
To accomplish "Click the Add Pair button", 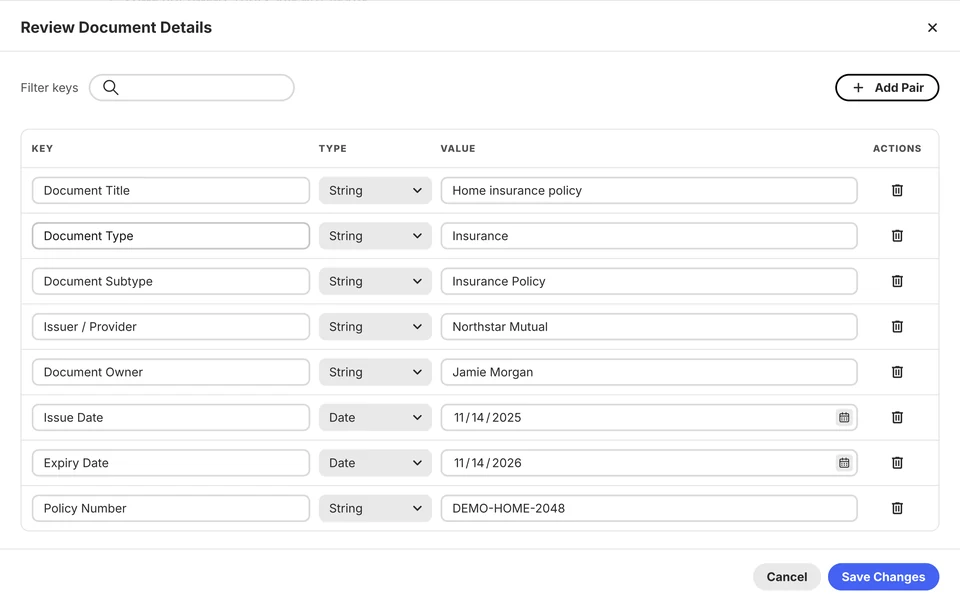I will point(887,88).
